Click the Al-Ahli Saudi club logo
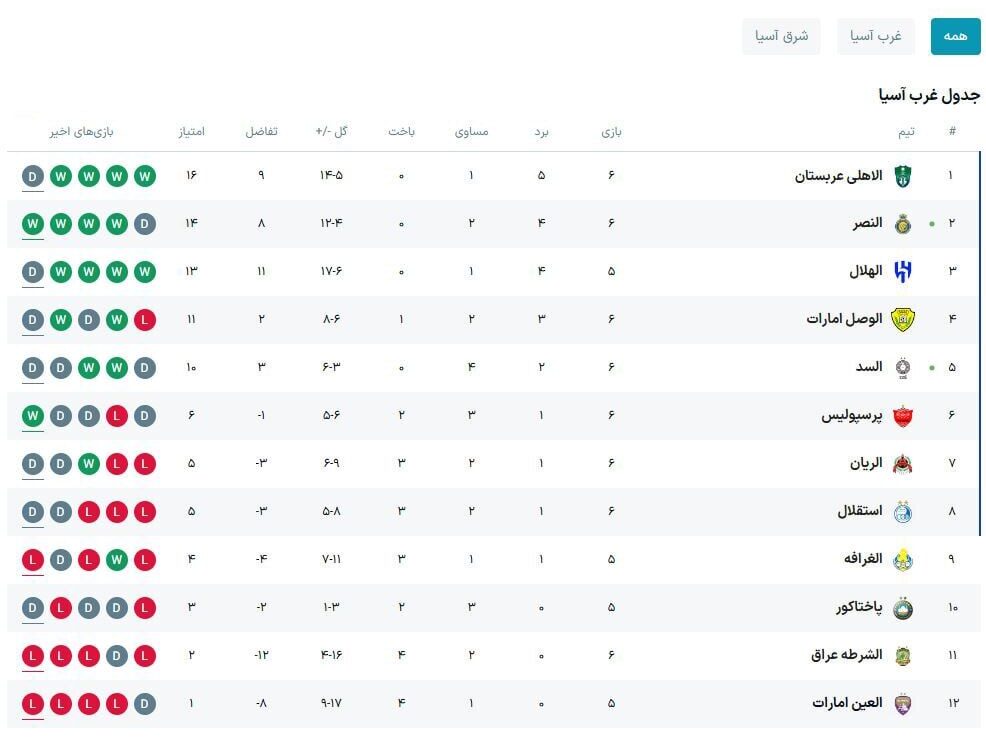The image size is (986, 750). [x=903, y=176]
